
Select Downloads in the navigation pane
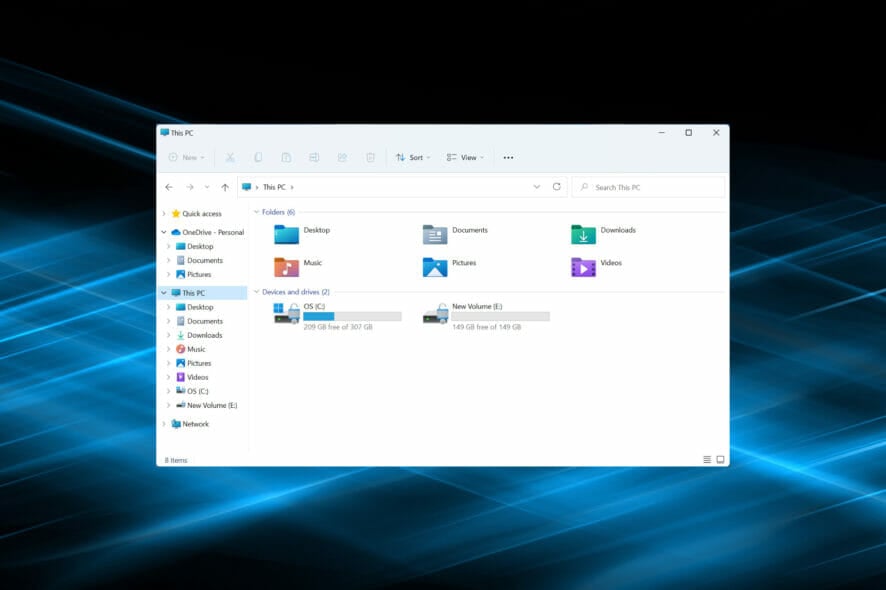coord(205,335)
